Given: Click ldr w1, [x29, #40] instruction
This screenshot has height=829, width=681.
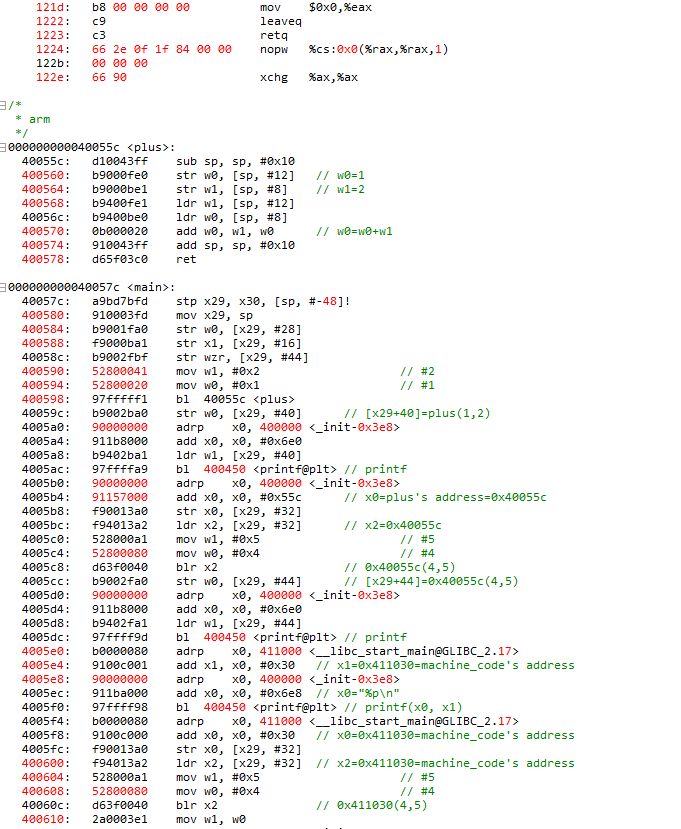Looking at the screenshot, I should pyautogui.click(x=239, y=455).
